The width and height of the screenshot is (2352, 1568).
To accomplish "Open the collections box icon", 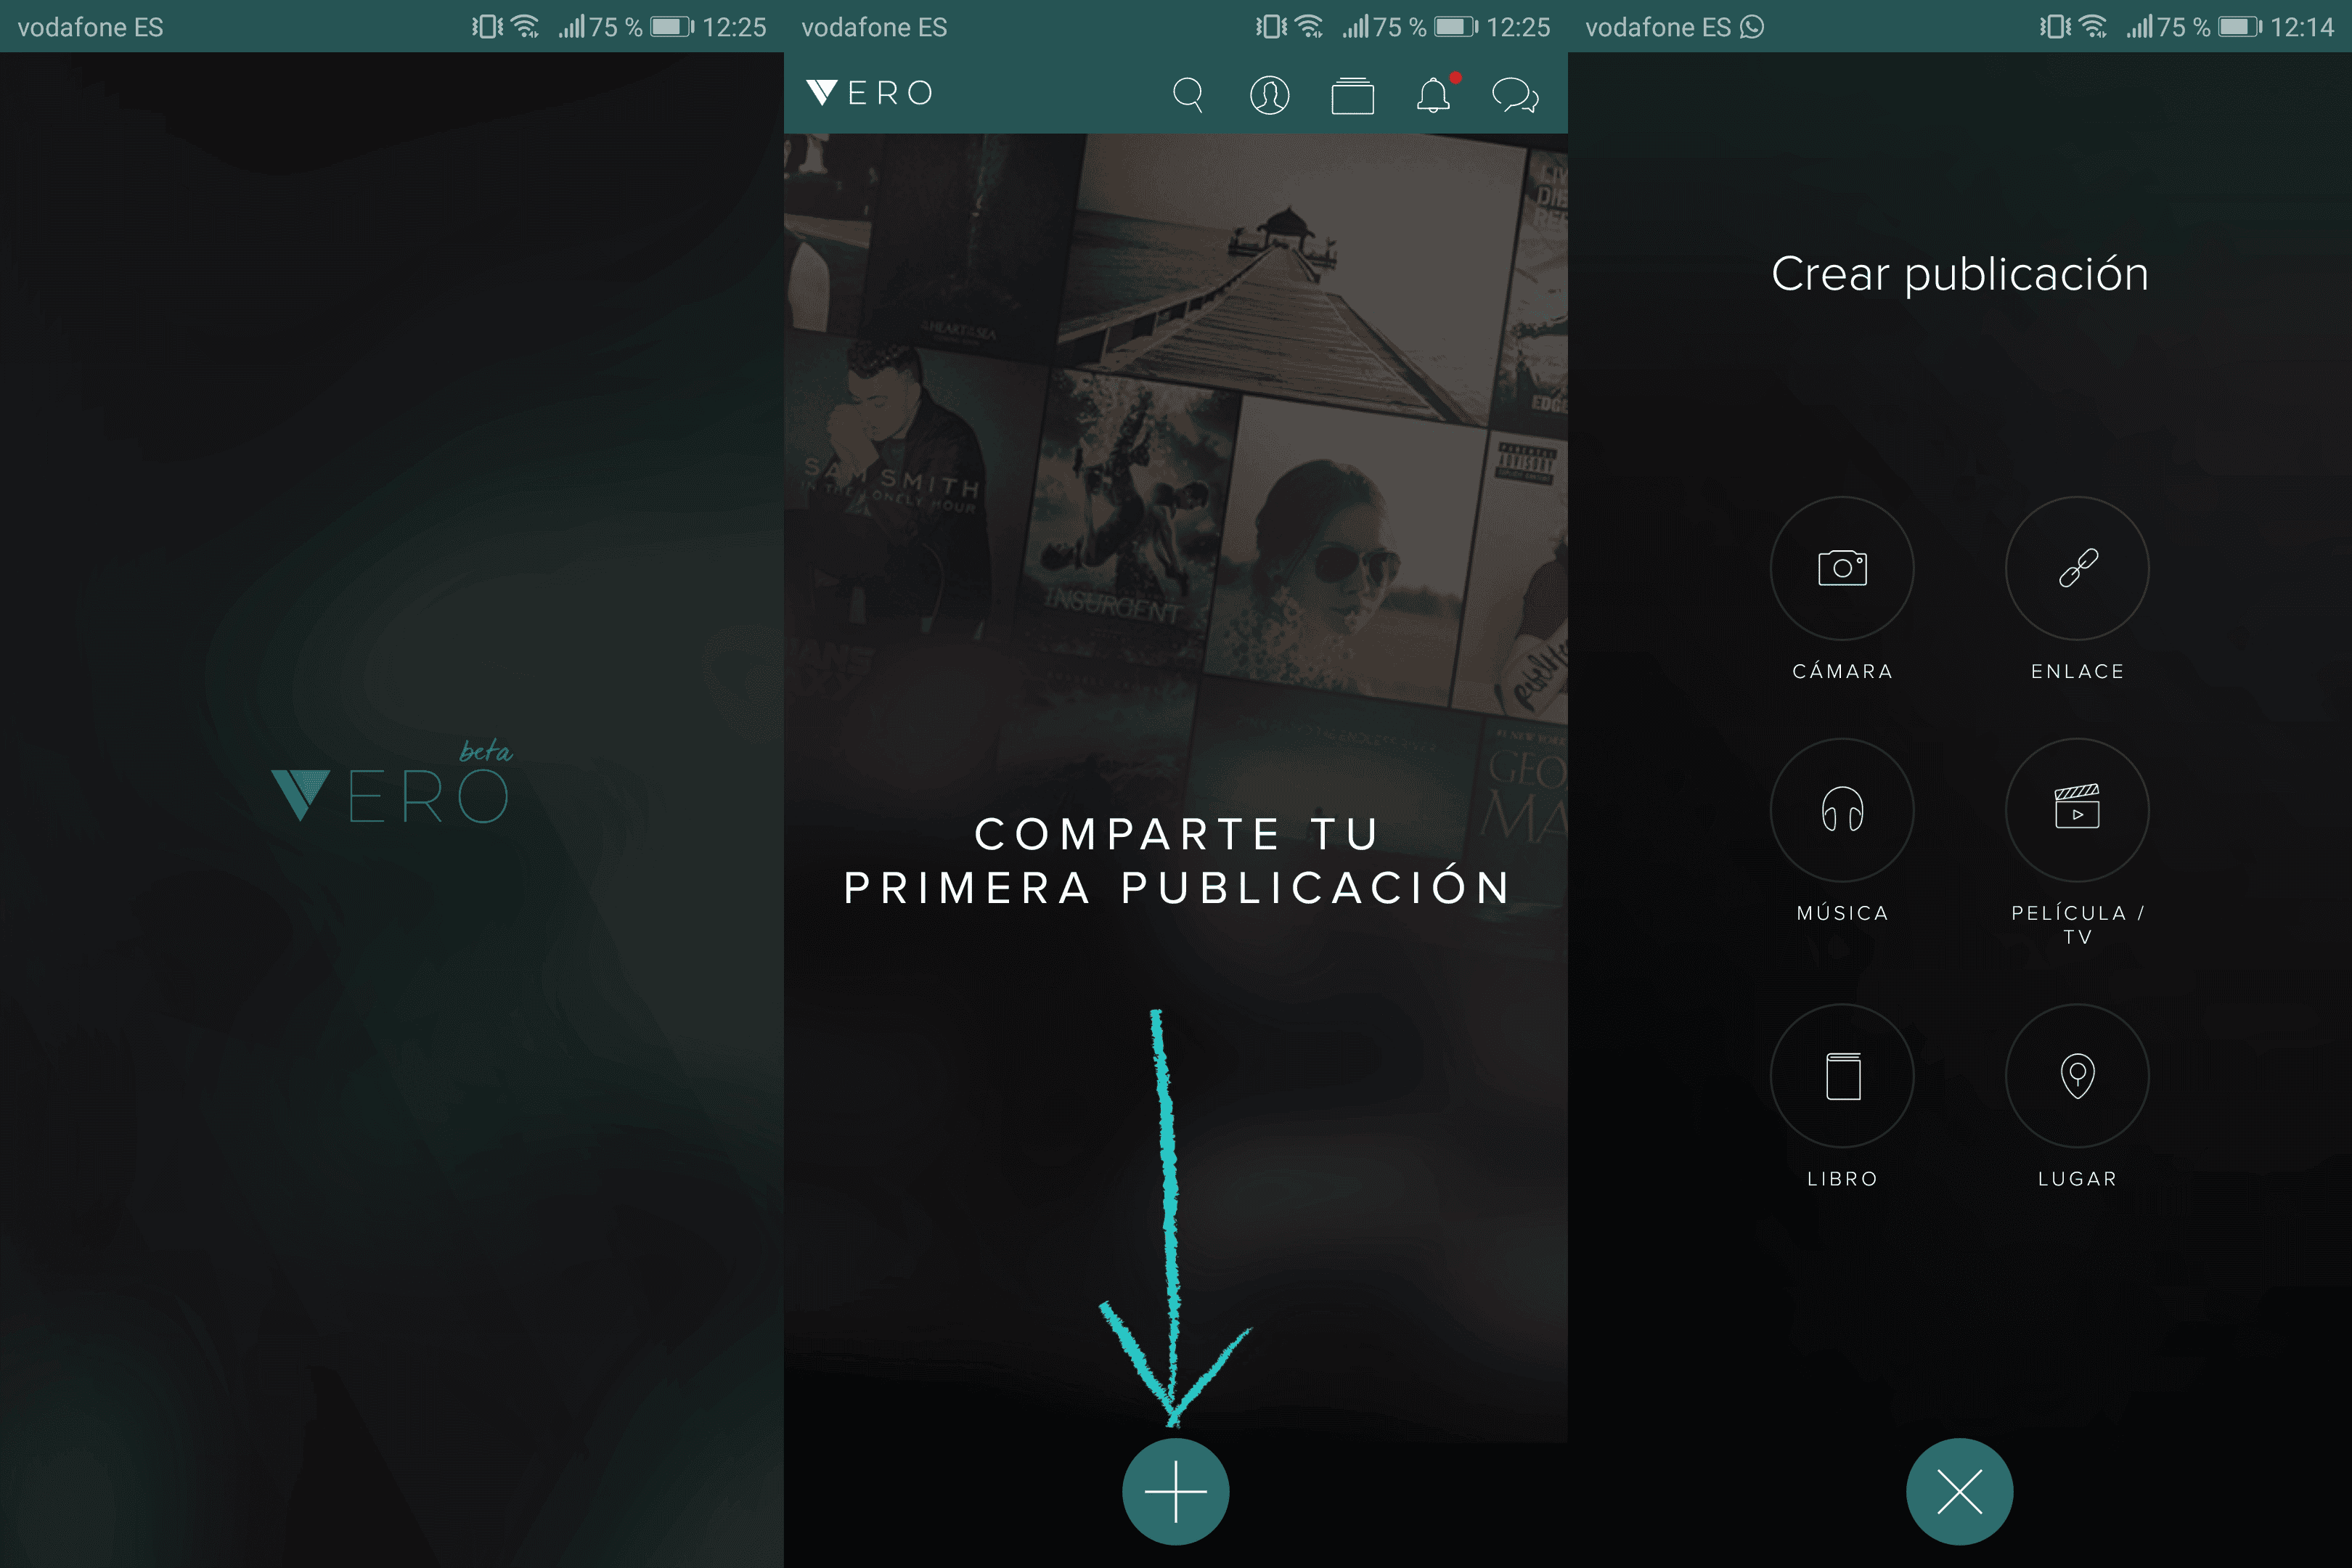I will [x=1352, y=96].
